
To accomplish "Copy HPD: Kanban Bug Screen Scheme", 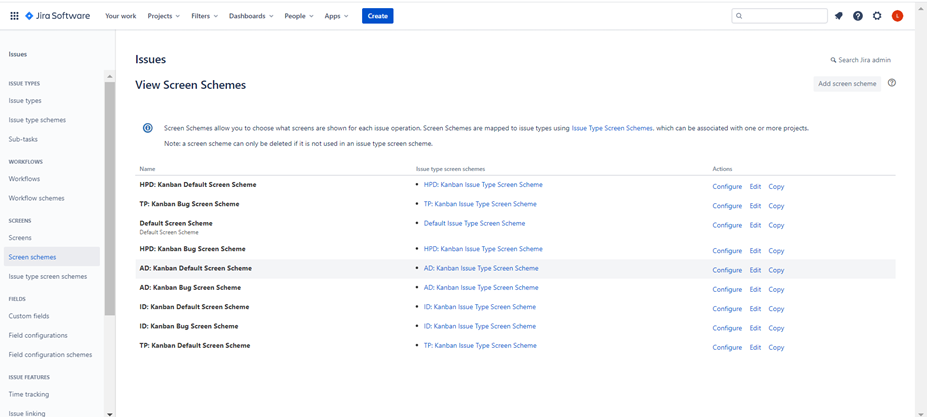I will (776, 251).
